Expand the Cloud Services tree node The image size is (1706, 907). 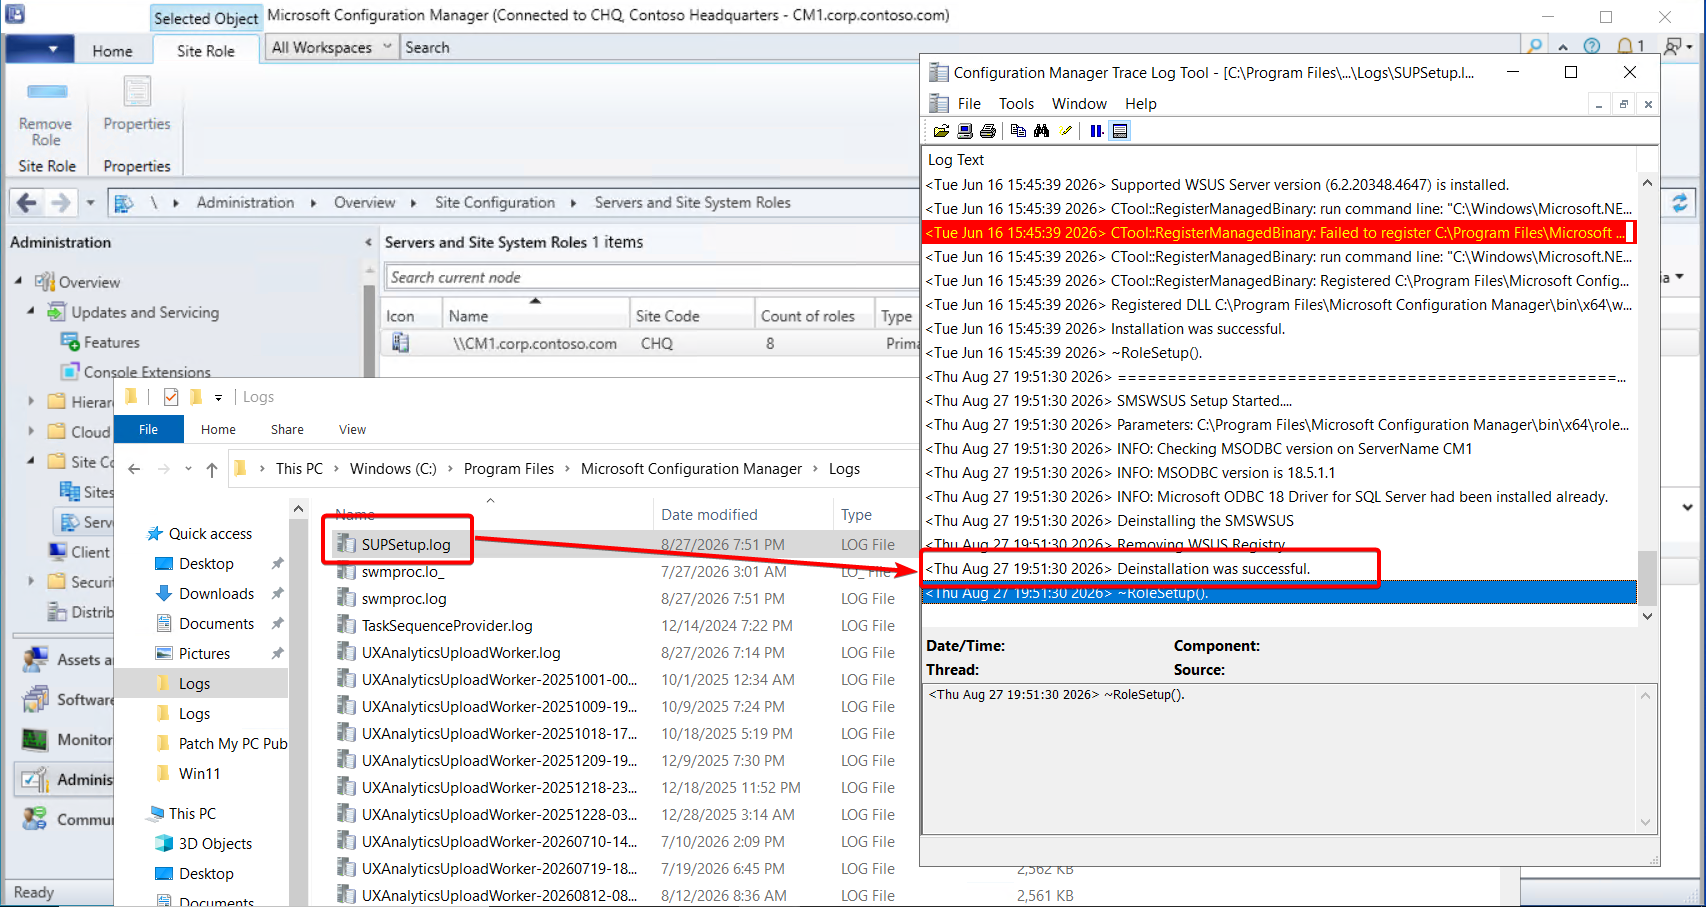31,431
